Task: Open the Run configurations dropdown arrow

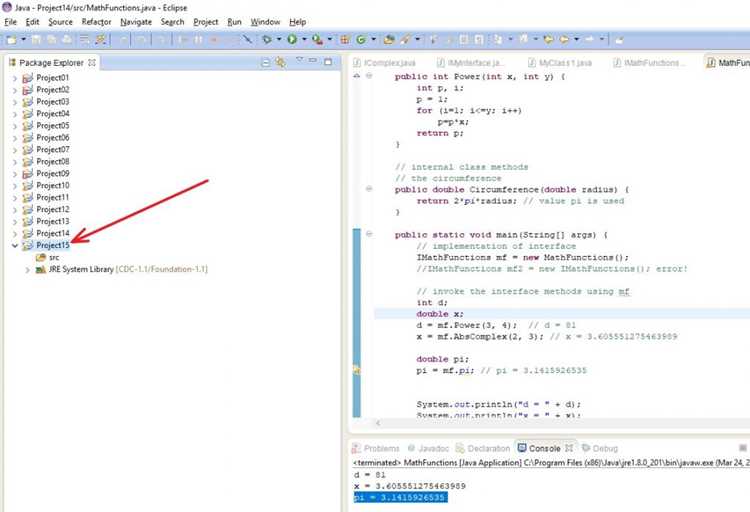Action: (304, 40)
